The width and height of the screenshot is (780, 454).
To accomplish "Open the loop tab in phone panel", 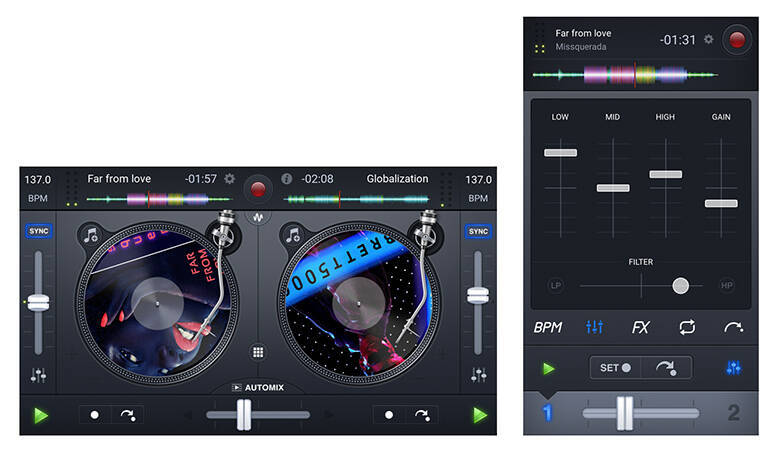I will click(x=687, y=327).
